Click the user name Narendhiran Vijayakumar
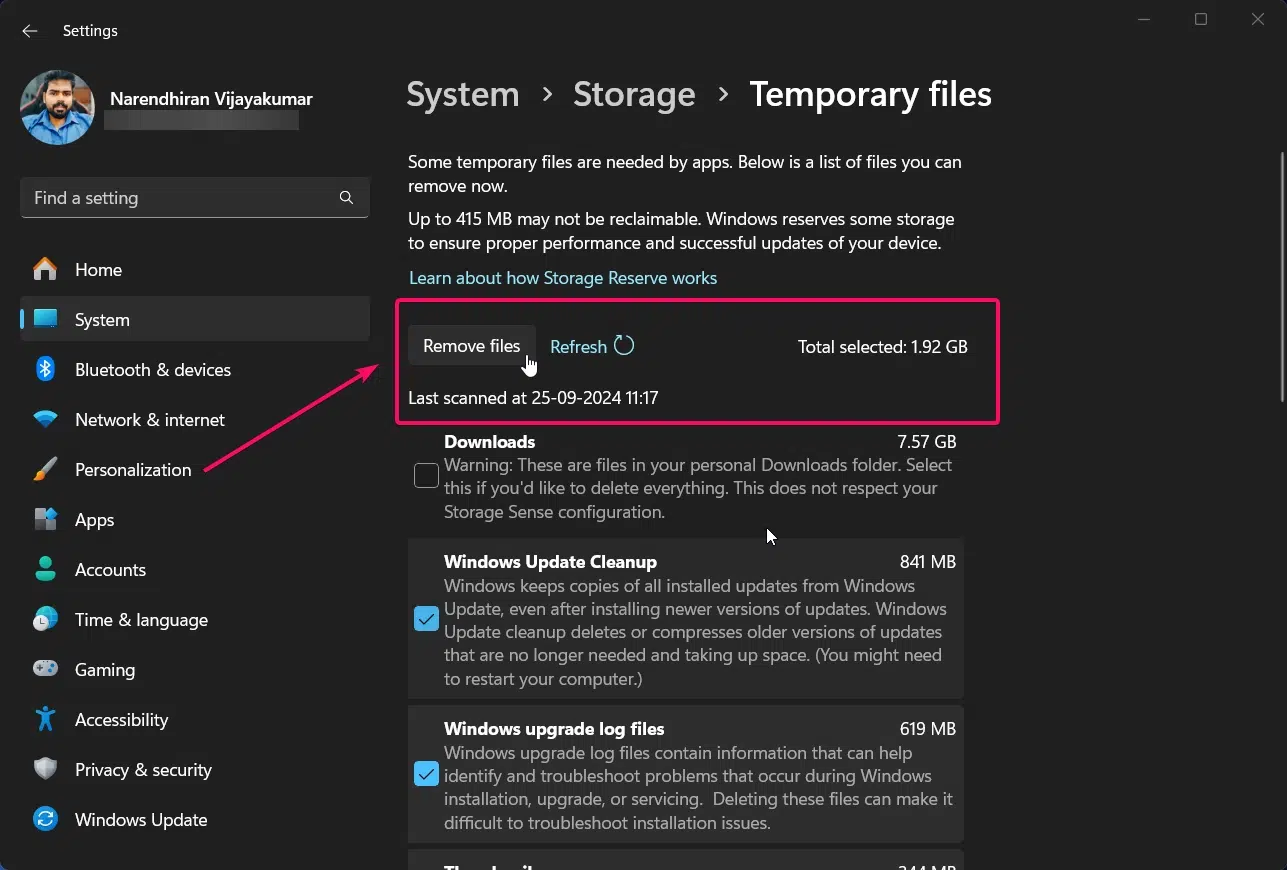 tap(211, 99)
